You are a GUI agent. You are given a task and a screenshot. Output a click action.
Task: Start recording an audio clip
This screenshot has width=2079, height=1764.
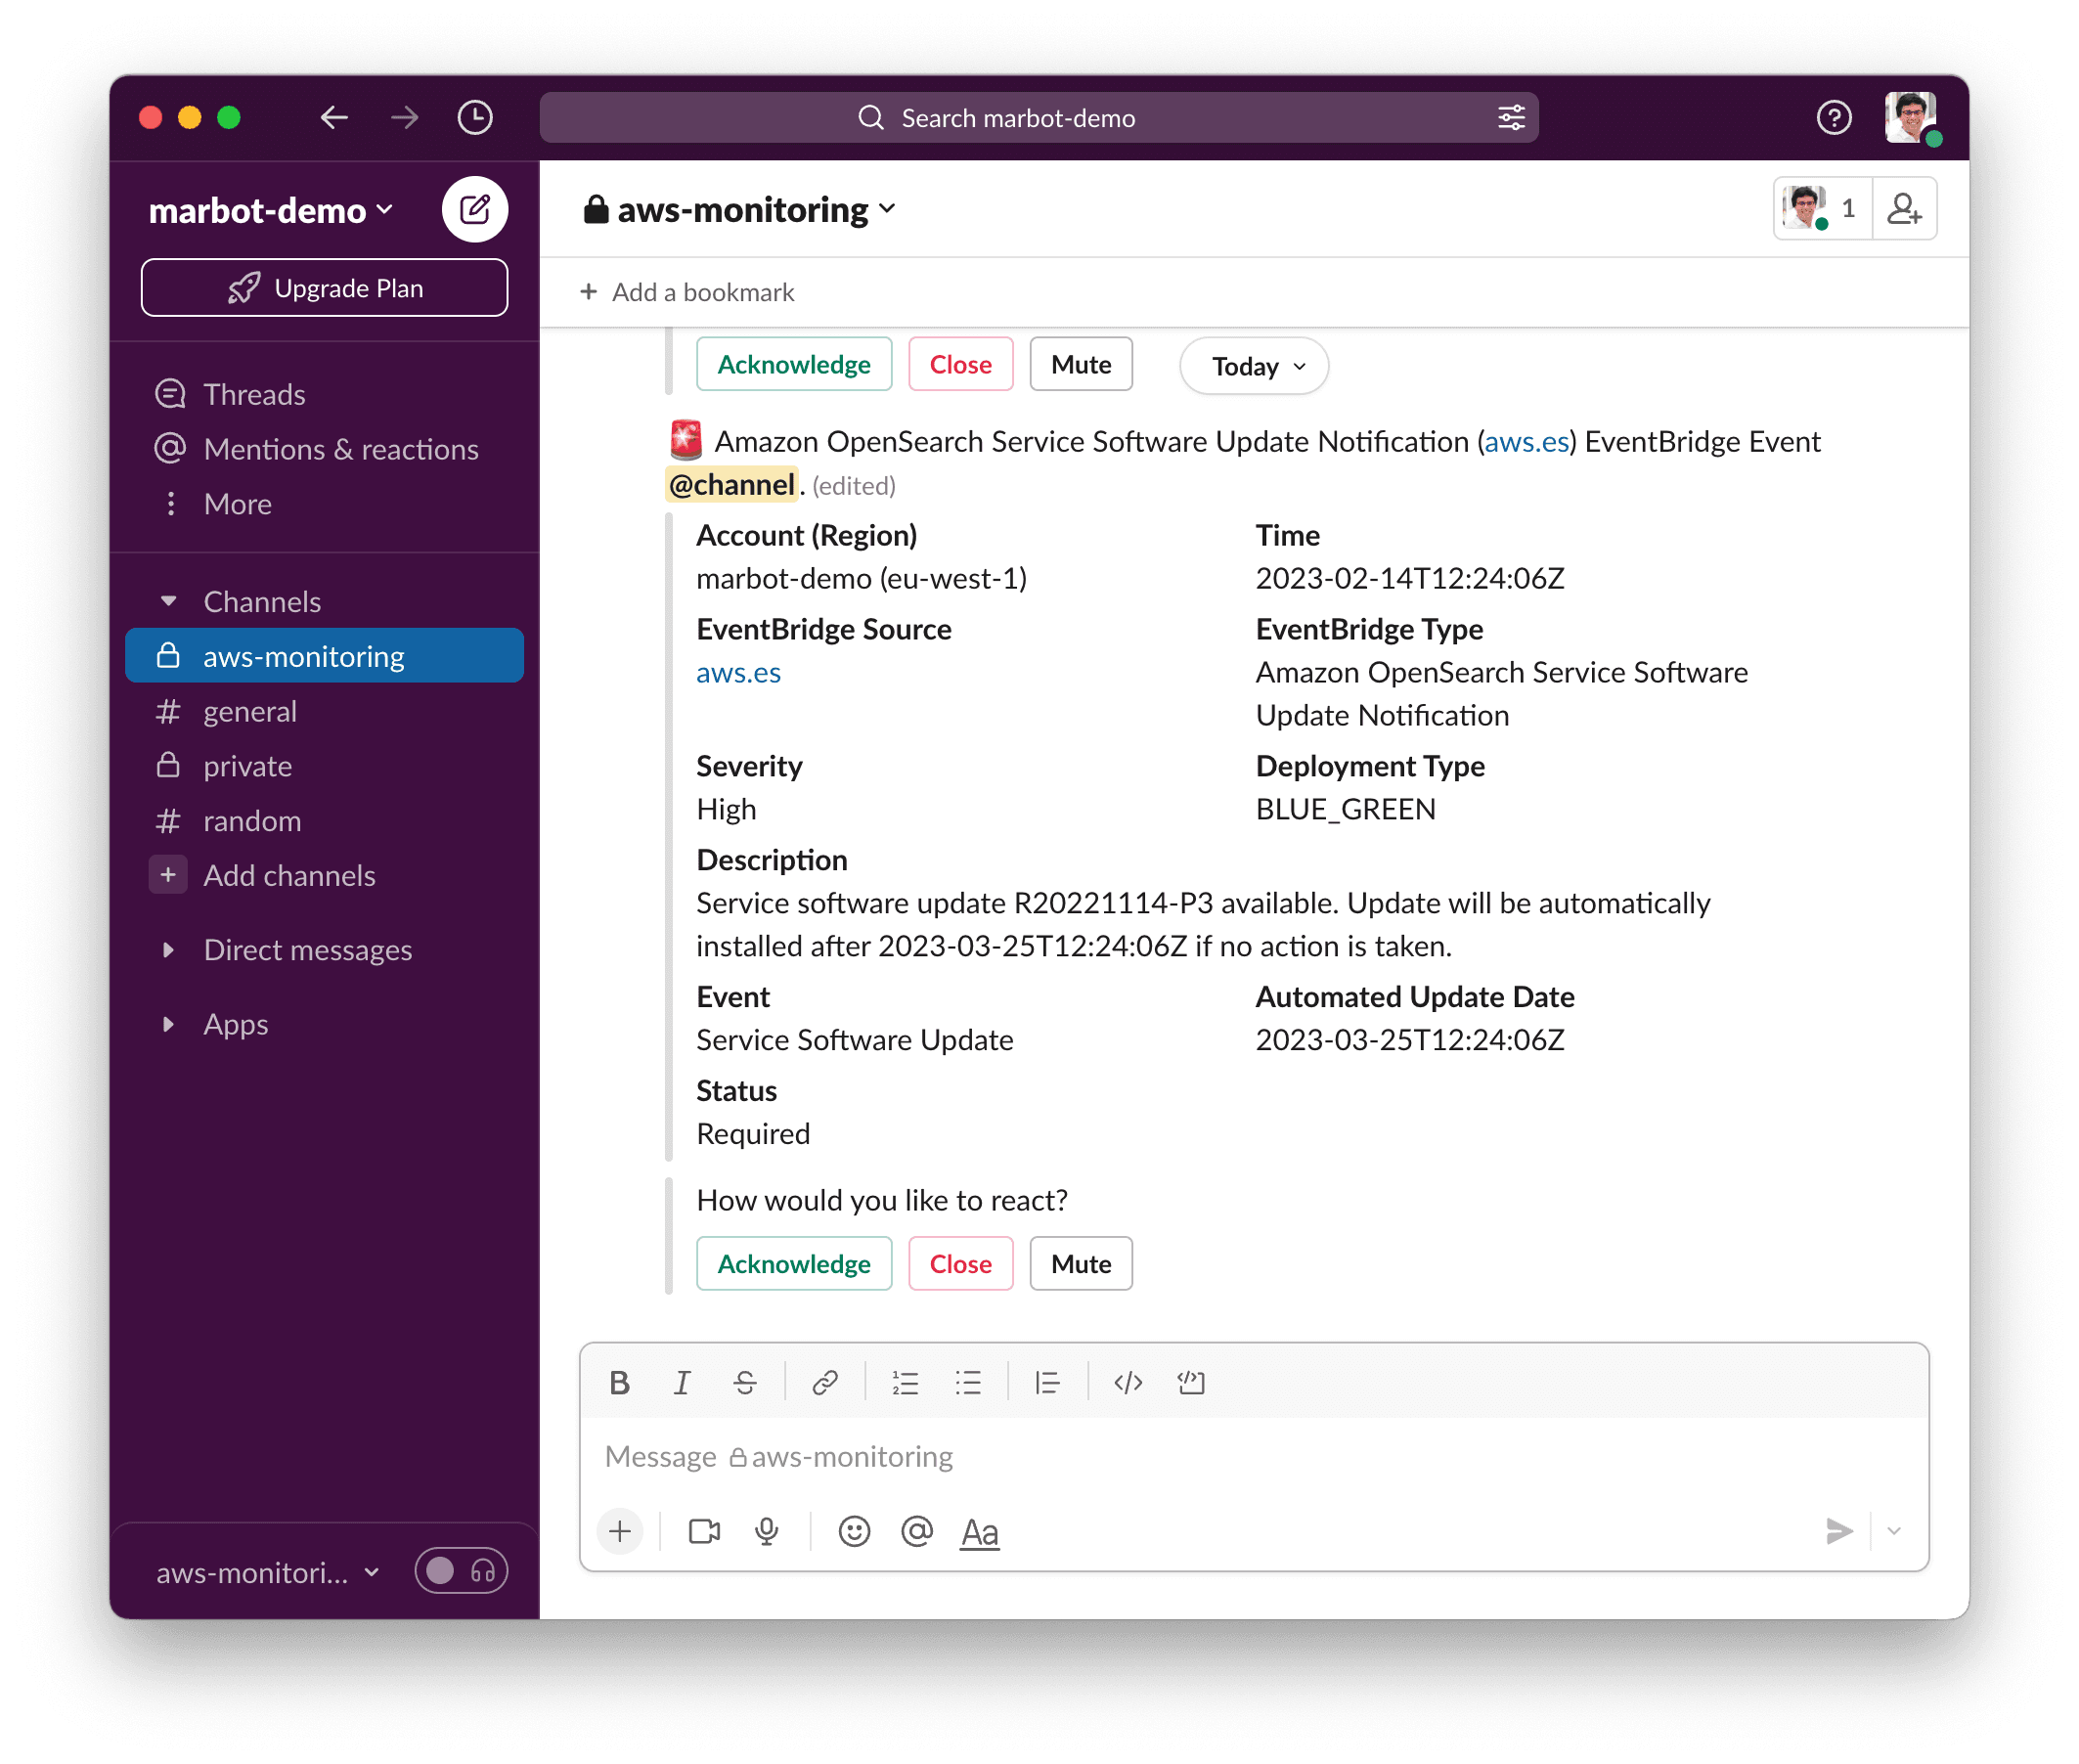(x=766, y=1531)
